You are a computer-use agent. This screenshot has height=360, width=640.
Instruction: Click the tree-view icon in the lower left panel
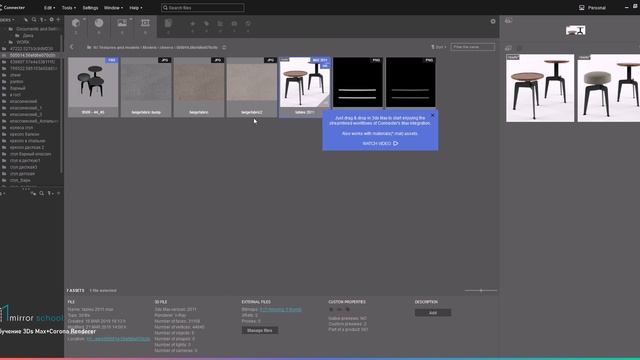click(33, 193)
